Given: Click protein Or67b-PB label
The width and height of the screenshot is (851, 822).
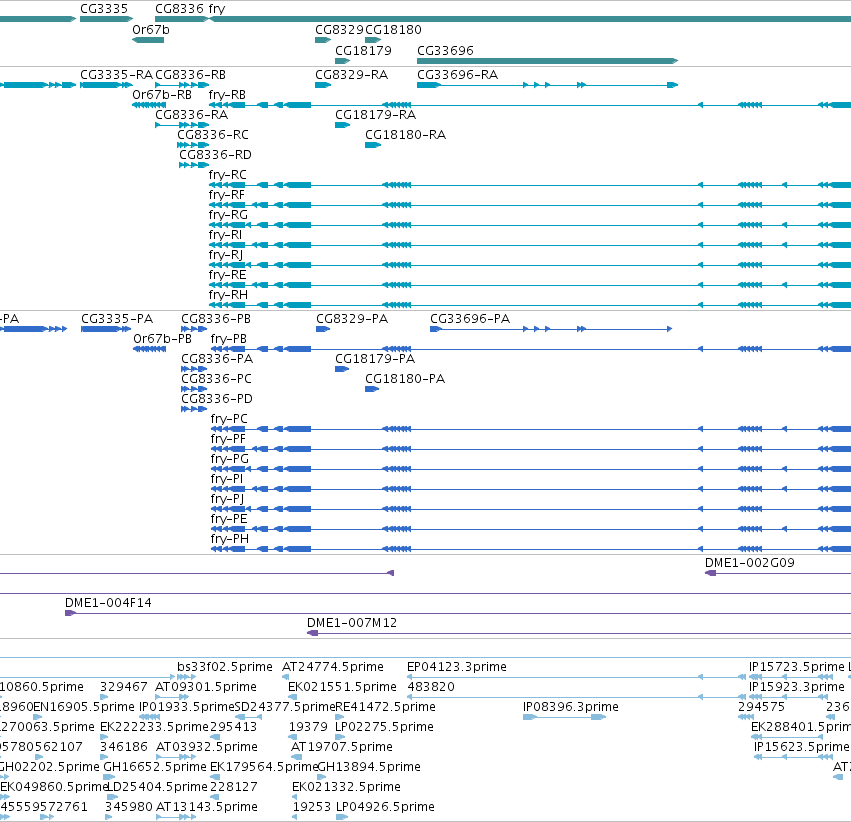Looking at the screenshot, I should coord(162,339).
